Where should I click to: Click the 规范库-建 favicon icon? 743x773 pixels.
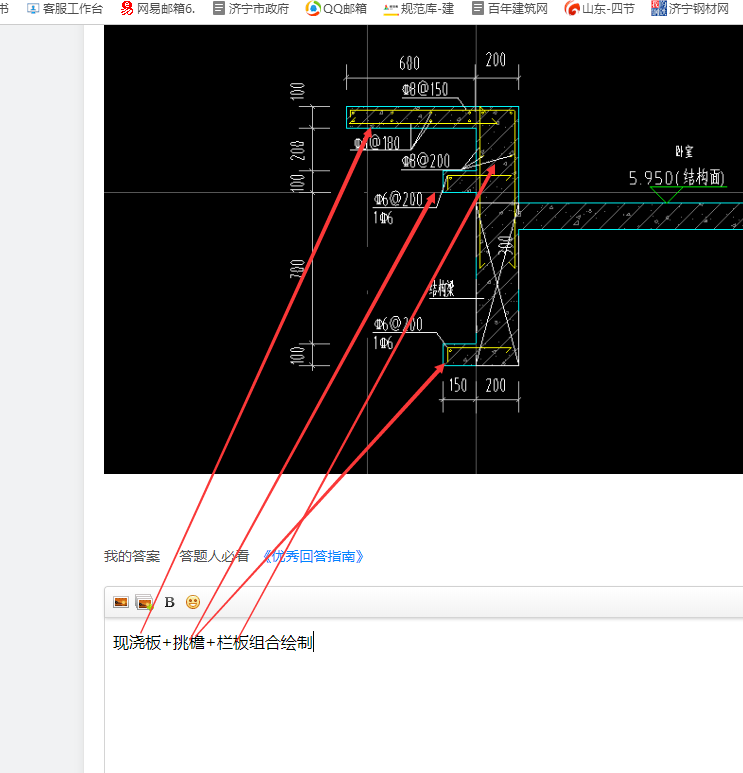point(390,9)
